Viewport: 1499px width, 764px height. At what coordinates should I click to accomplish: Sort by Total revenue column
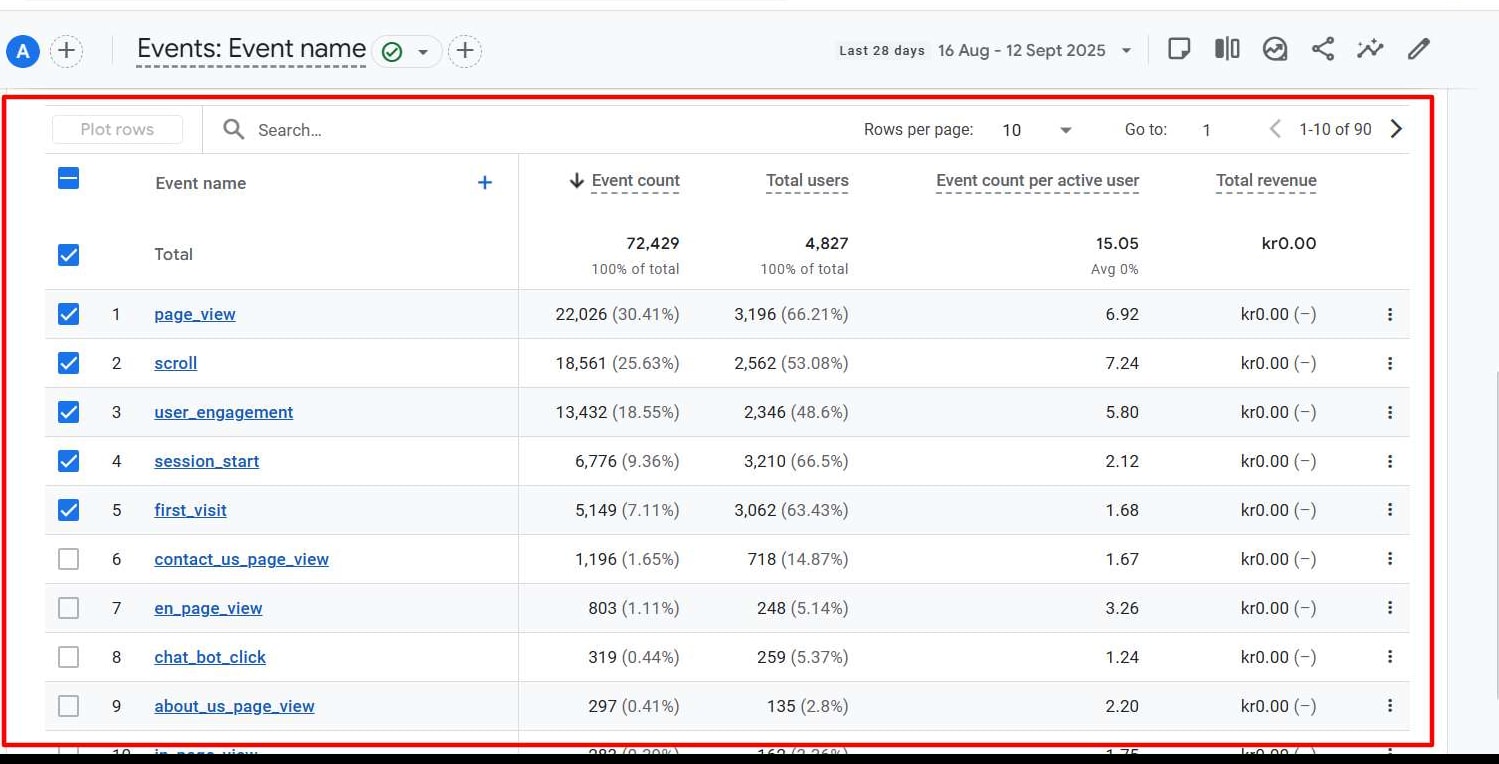coord(1266,181)
